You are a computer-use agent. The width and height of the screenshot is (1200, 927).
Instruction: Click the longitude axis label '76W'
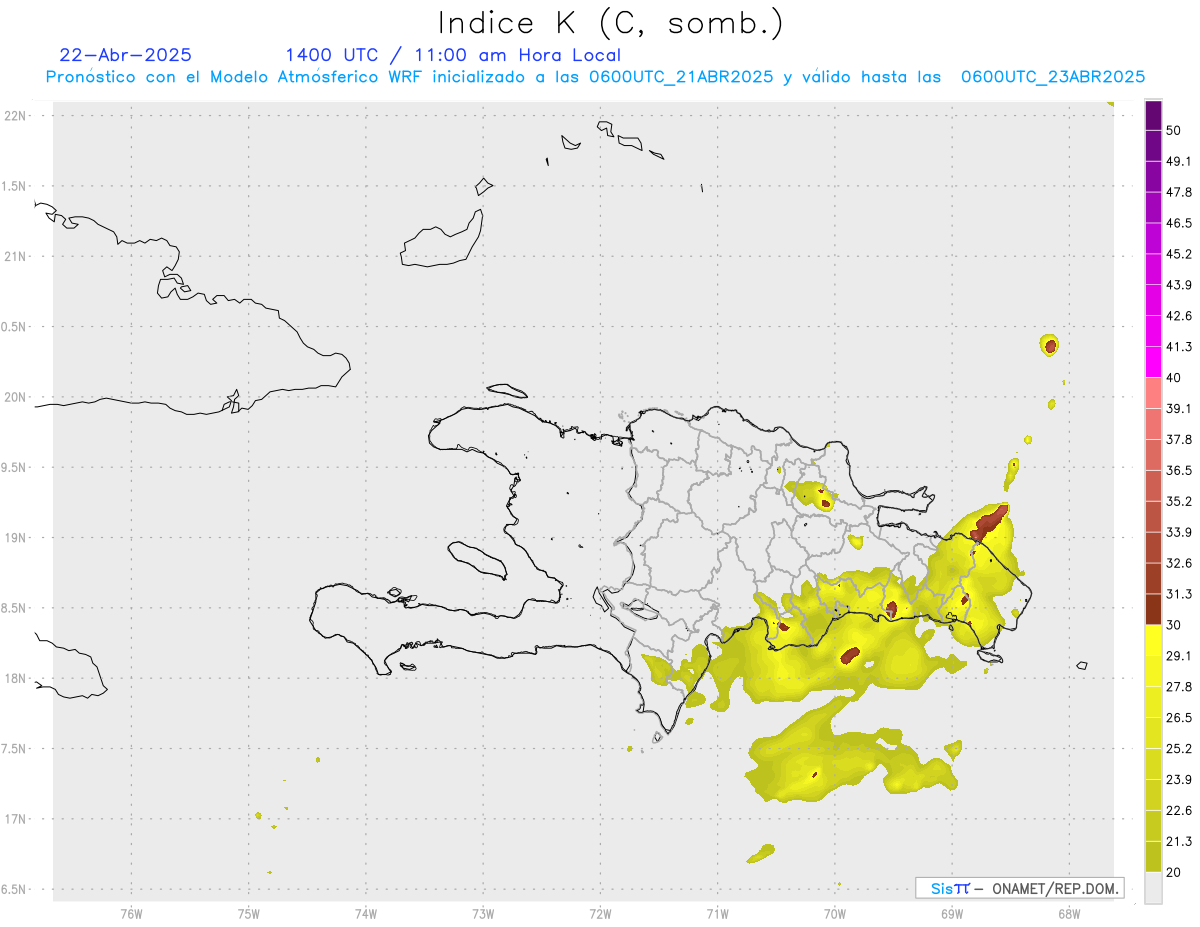tap(131, 913)
